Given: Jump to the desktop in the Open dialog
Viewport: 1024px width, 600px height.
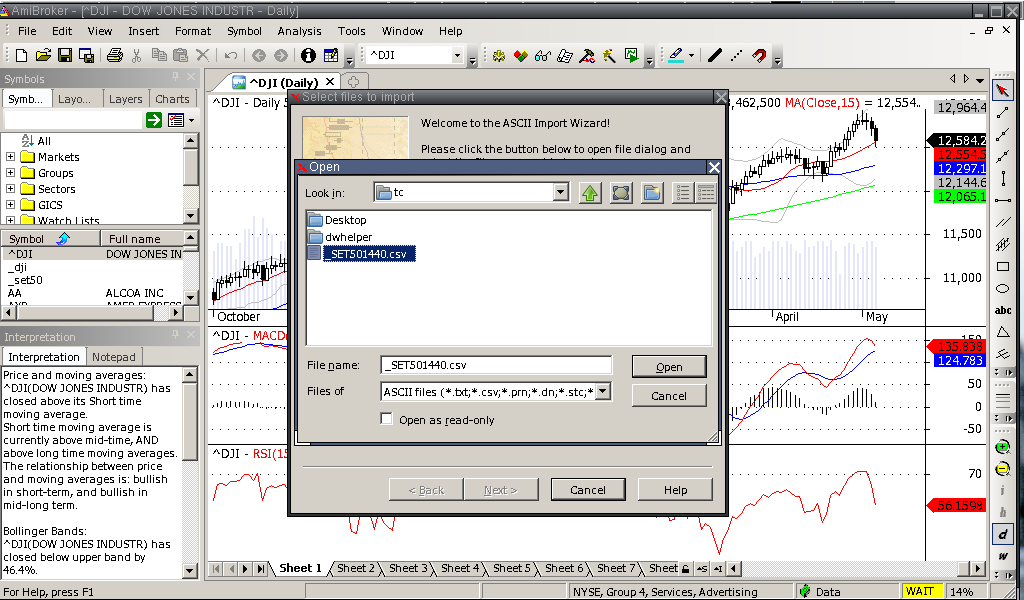Looking at the screenshot, I should (621, 193).
